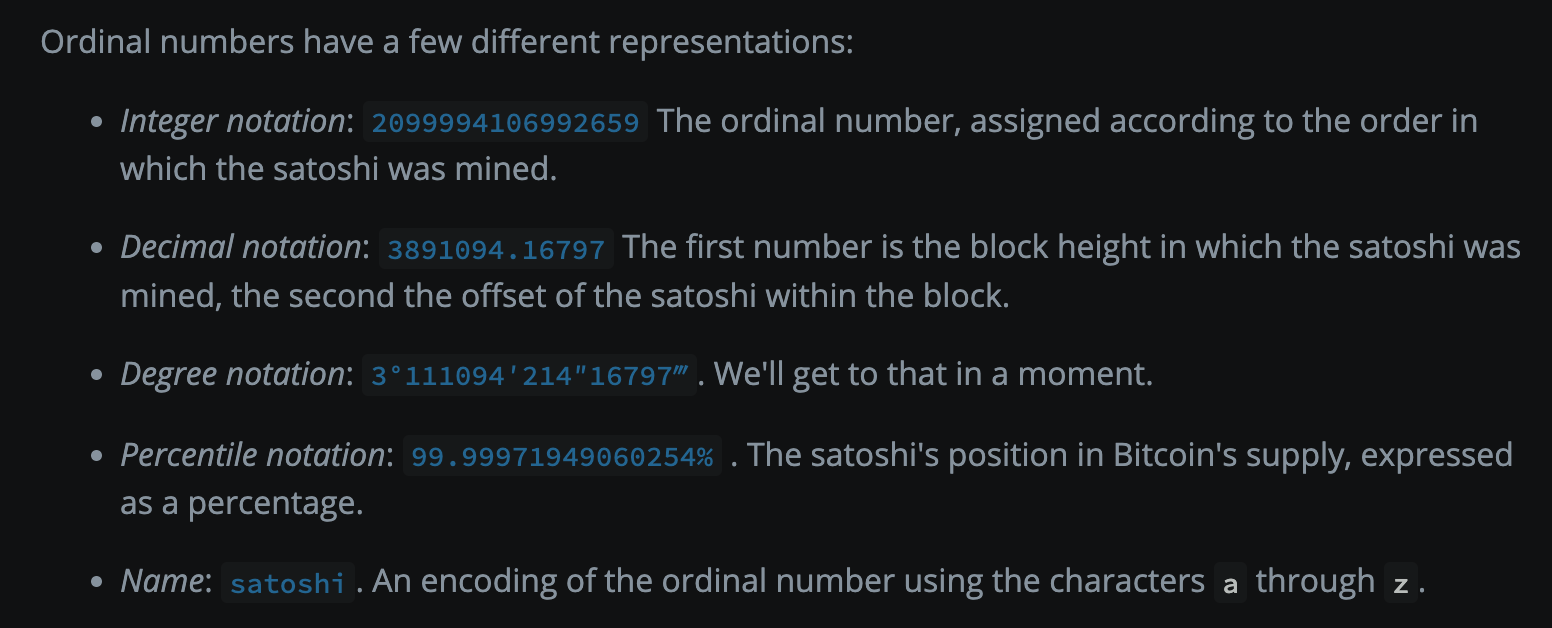This screenshot has height=628, width=1552.
Task: Click the bullet beside Percentile notation
Action: [97, 457]
